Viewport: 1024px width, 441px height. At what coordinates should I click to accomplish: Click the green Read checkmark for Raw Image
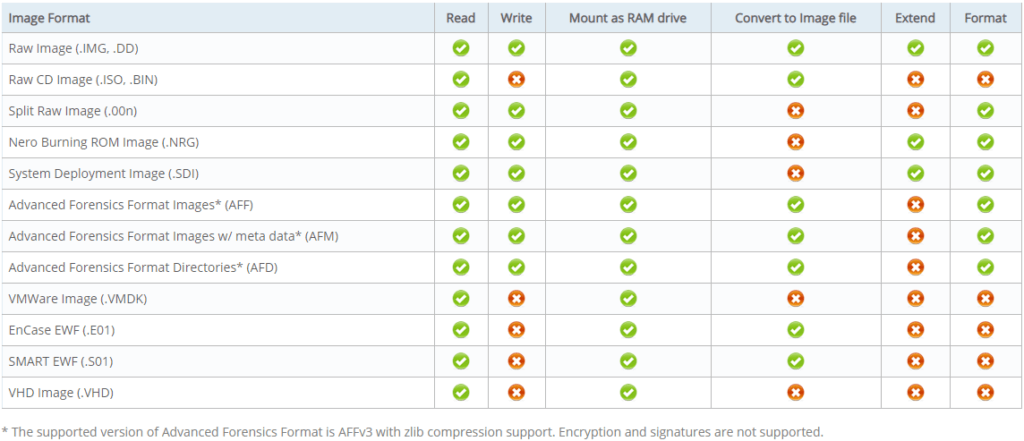(461, 47)
